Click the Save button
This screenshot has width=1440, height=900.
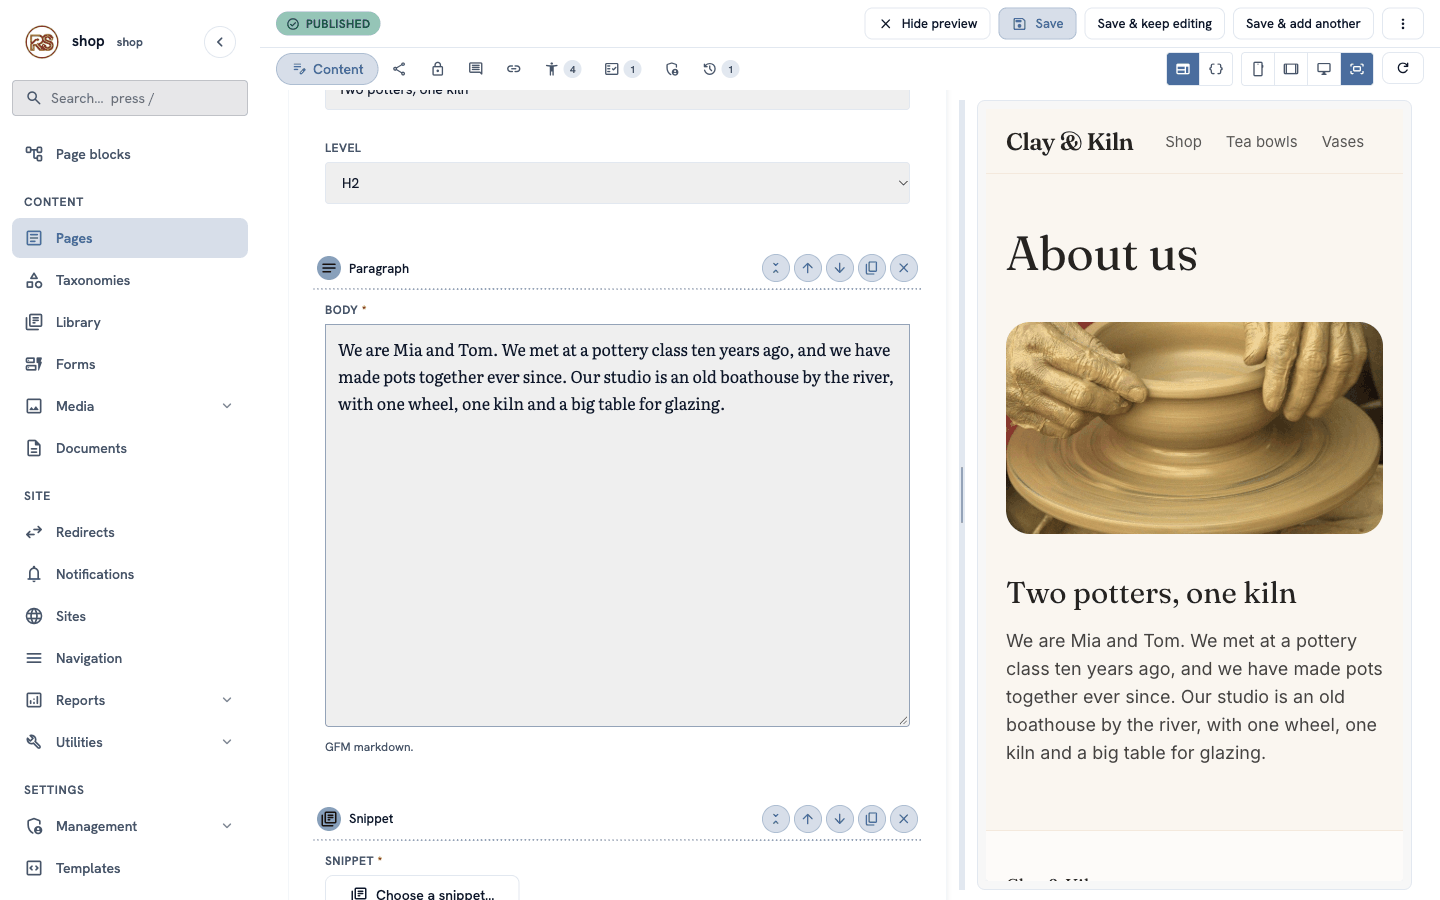coord(1037,24)
